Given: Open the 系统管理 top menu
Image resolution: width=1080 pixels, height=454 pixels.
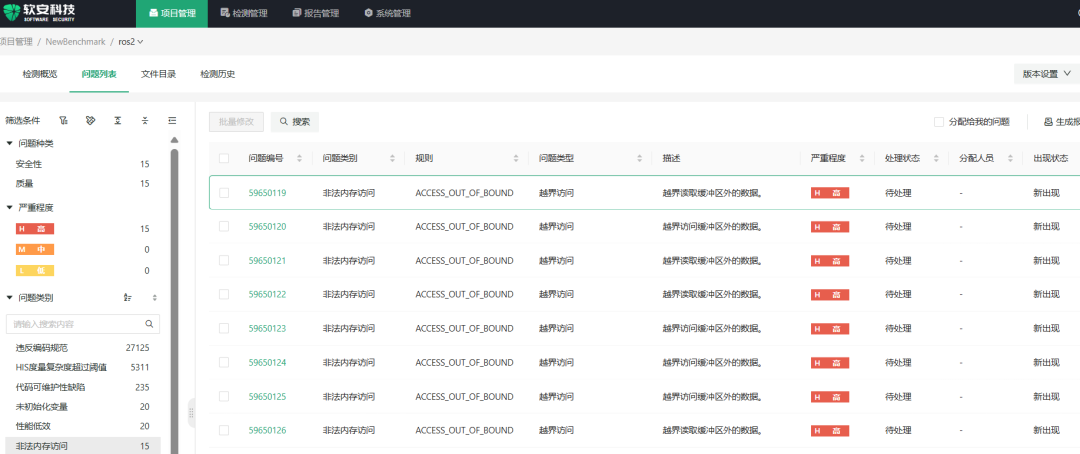Looking at the screenshot, I should 388,13.
